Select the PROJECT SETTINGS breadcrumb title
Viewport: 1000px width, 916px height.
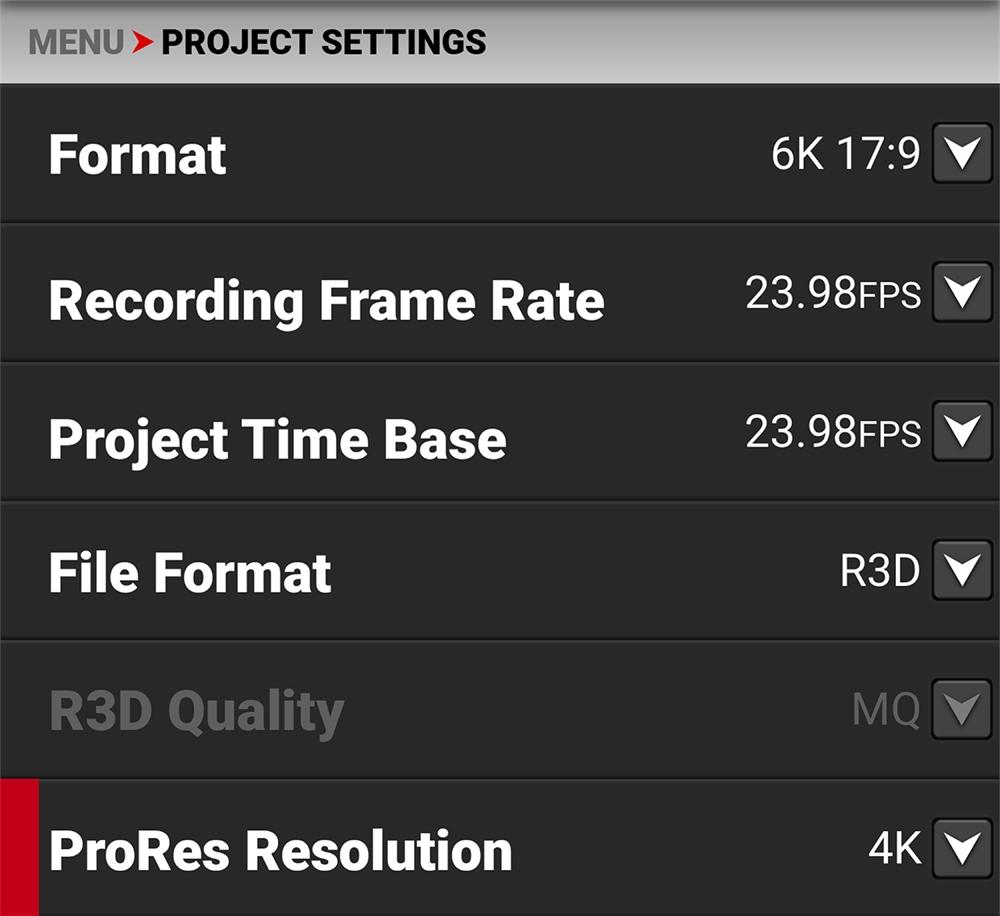tap(323, 43)
